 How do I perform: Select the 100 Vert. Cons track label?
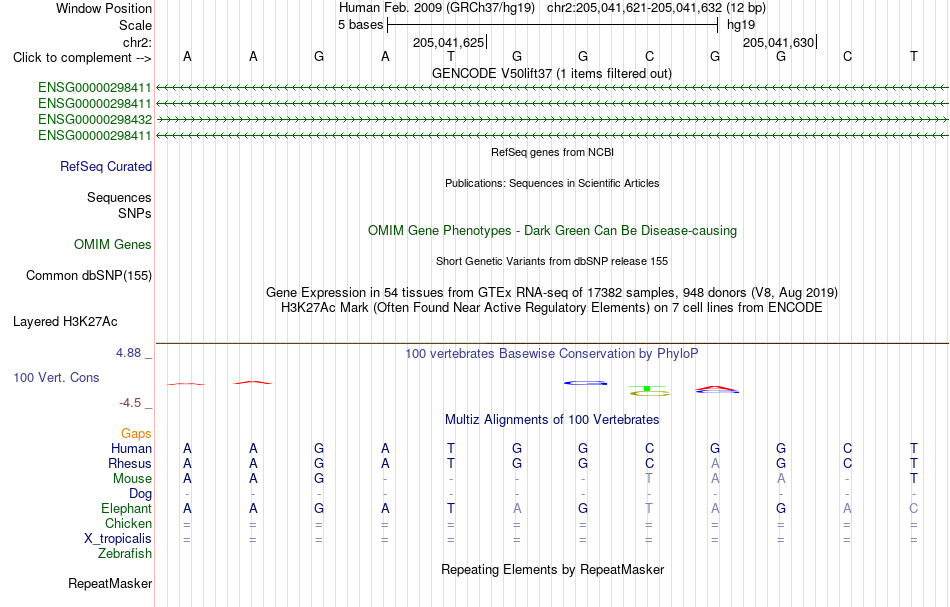click(x=56, y=377)
